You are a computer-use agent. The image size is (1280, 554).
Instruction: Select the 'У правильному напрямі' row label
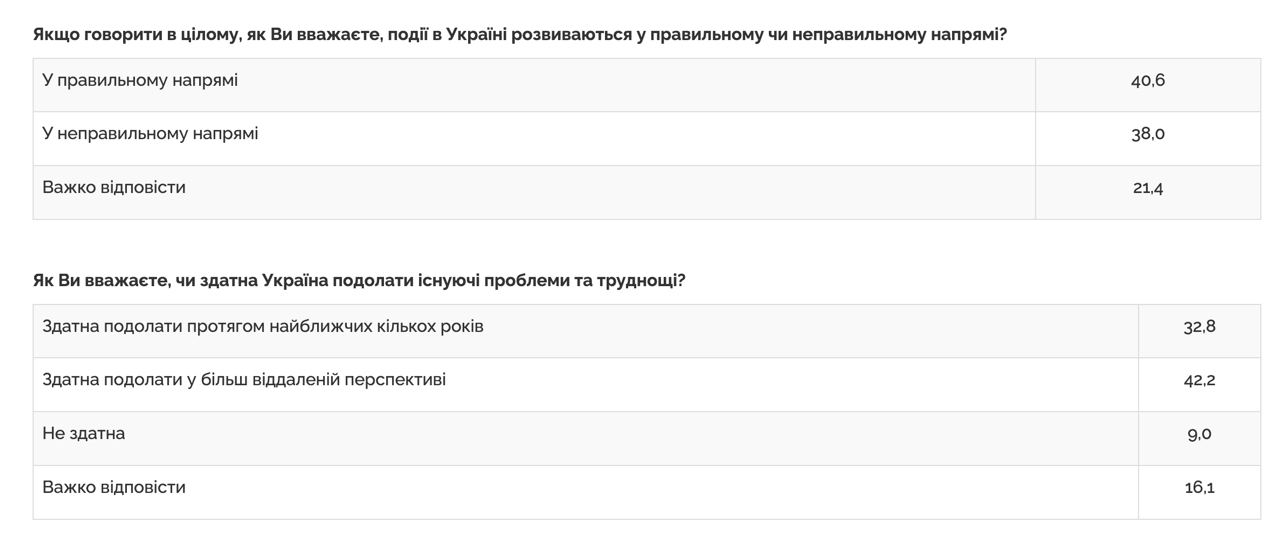point(140,80)
